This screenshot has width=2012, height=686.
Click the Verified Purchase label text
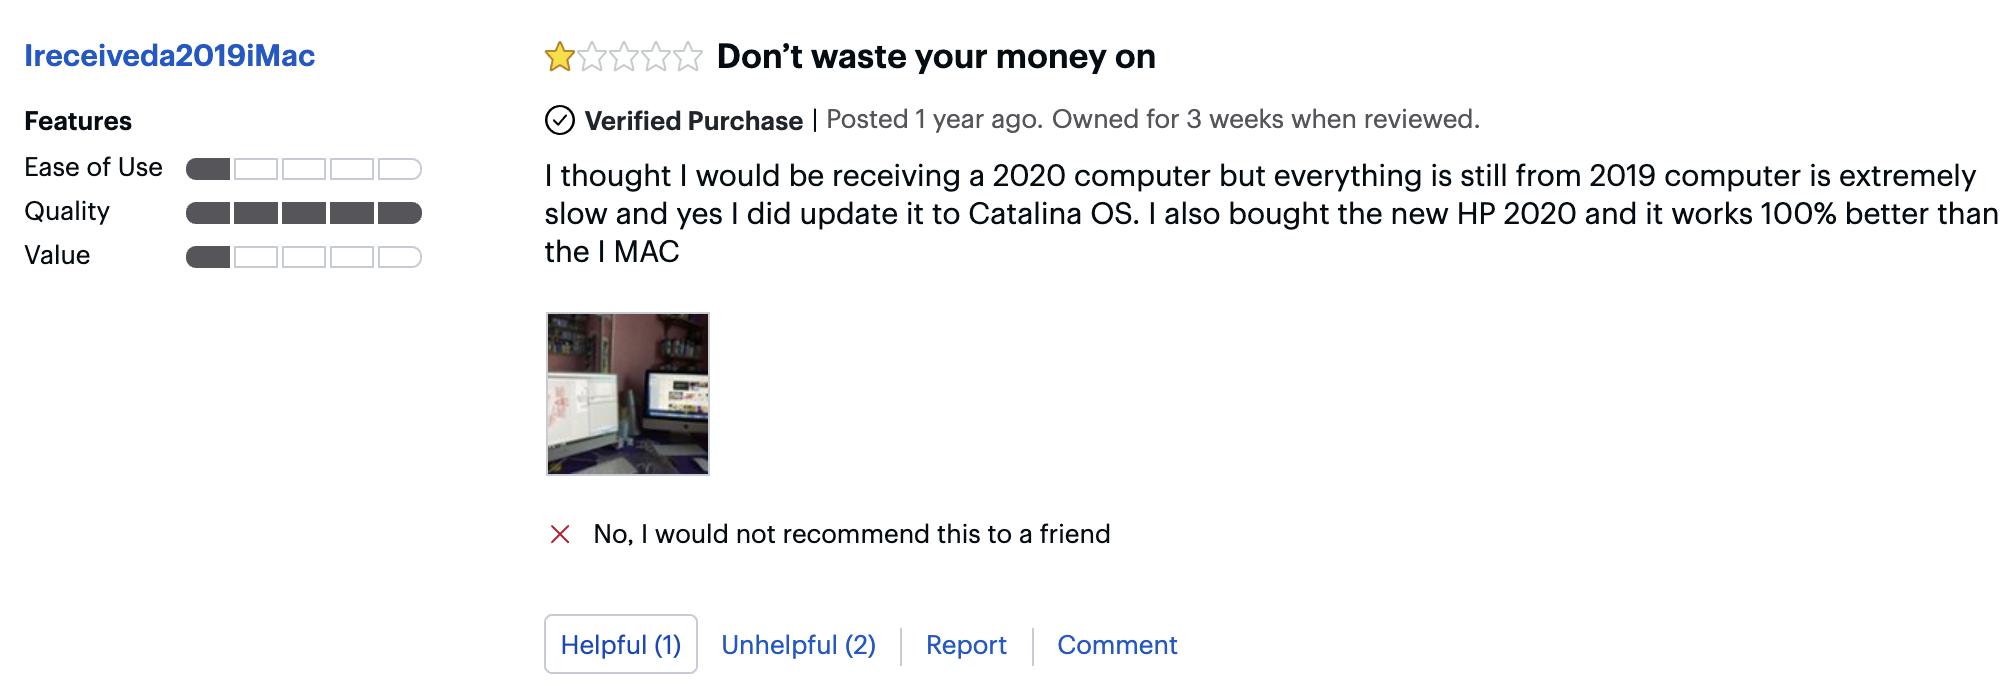click(693, 121)
